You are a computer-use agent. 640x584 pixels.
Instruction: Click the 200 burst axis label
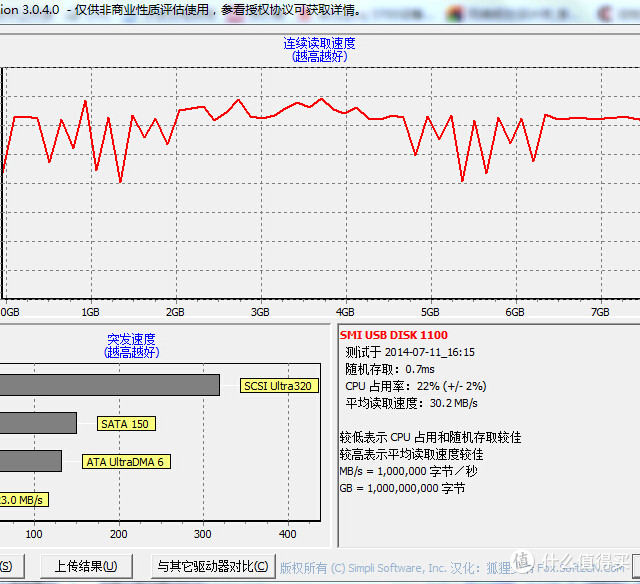pyautogui.click(x=118, y=534)
